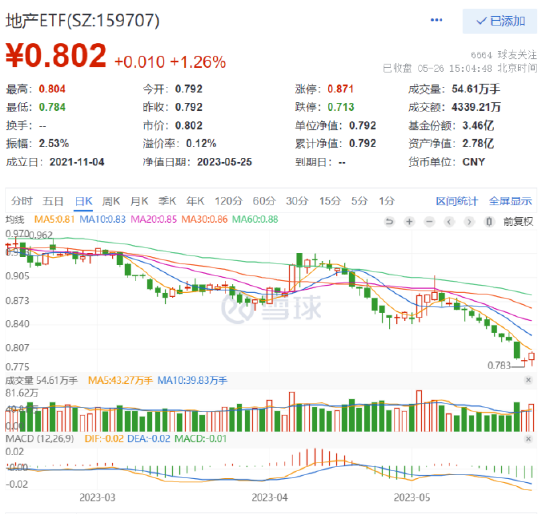Open the 区间统计 range statistics link
Screen dimensions: 550x515
pos(457,201)
